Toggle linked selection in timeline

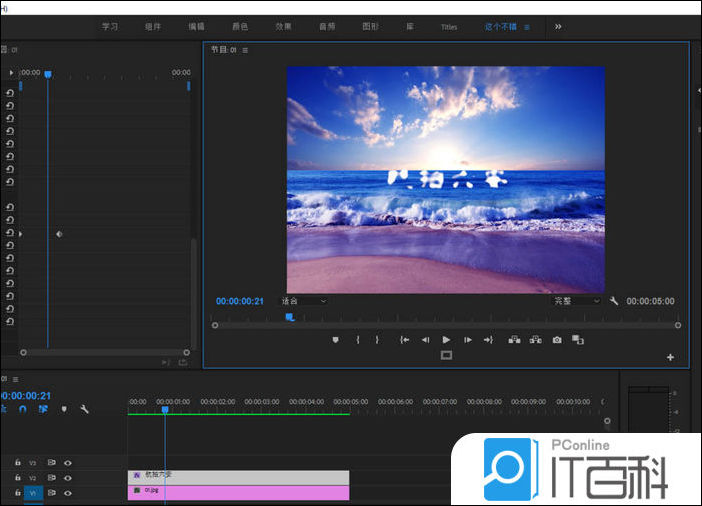pyautogui.click(x=43, y=409)
